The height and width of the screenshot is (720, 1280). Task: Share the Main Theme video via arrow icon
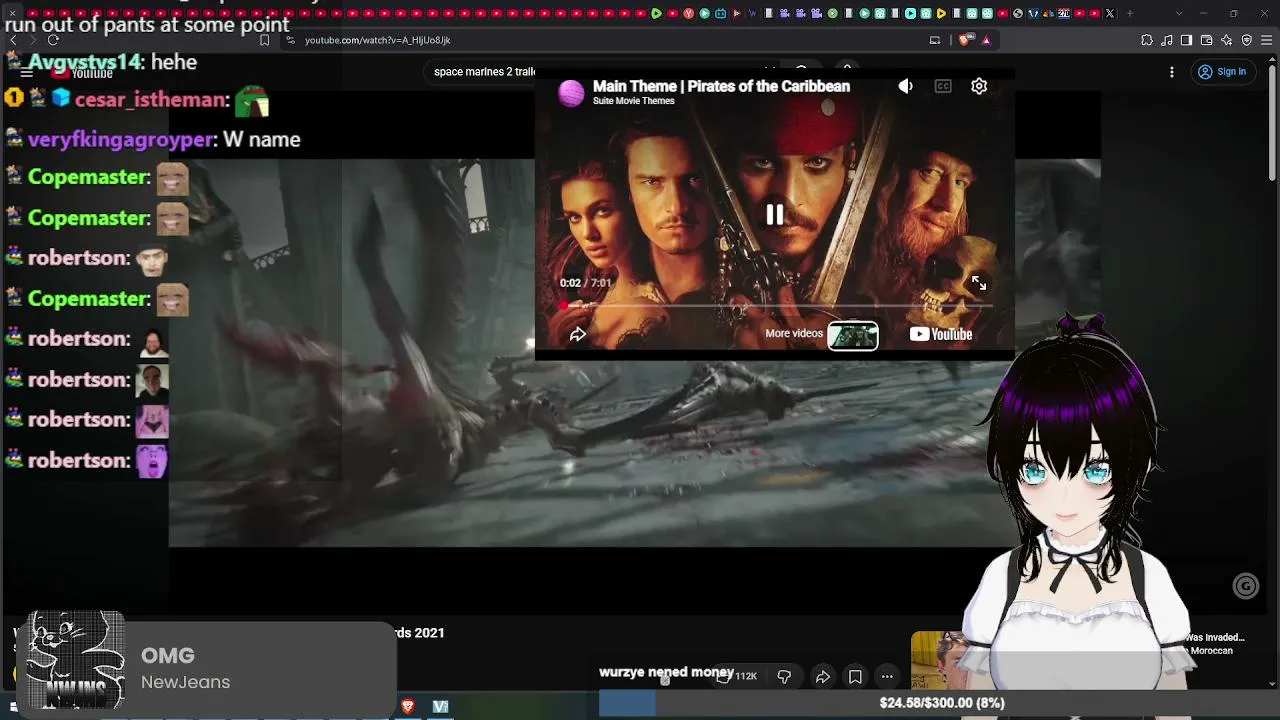click(577, 334)
